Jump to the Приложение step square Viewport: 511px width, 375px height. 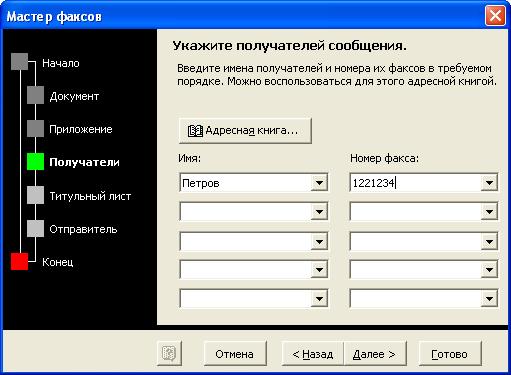click(35, 128)
